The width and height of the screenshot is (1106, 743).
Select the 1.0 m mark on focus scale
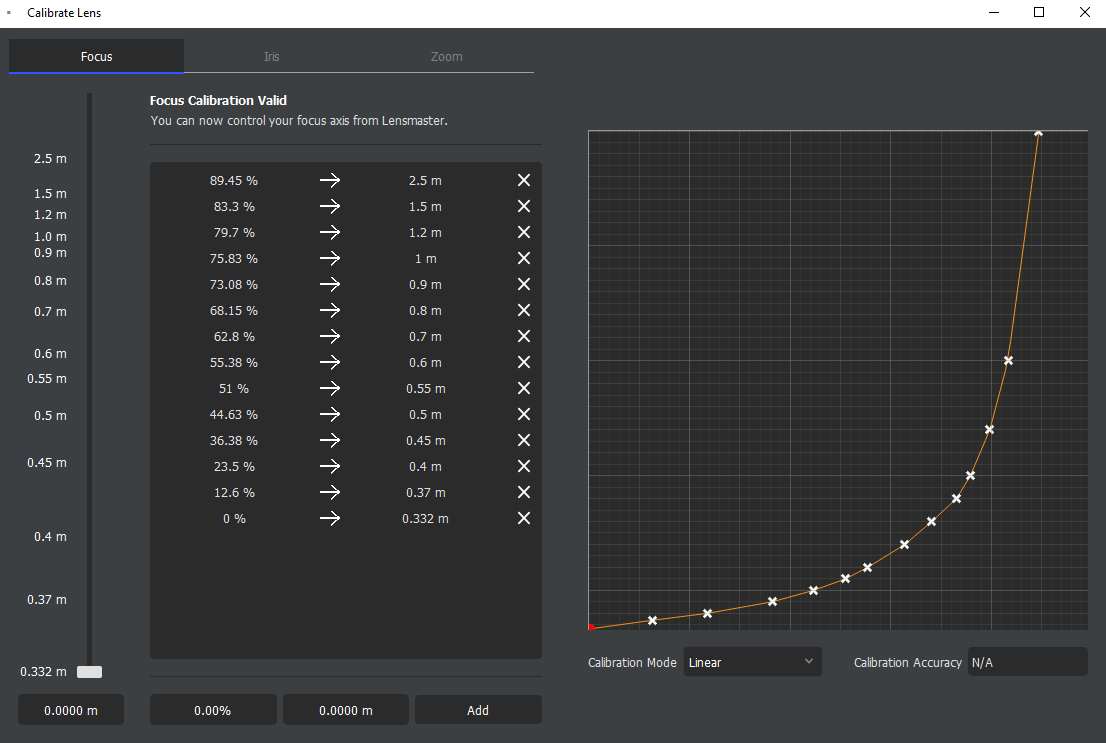[x=50, y=236]
